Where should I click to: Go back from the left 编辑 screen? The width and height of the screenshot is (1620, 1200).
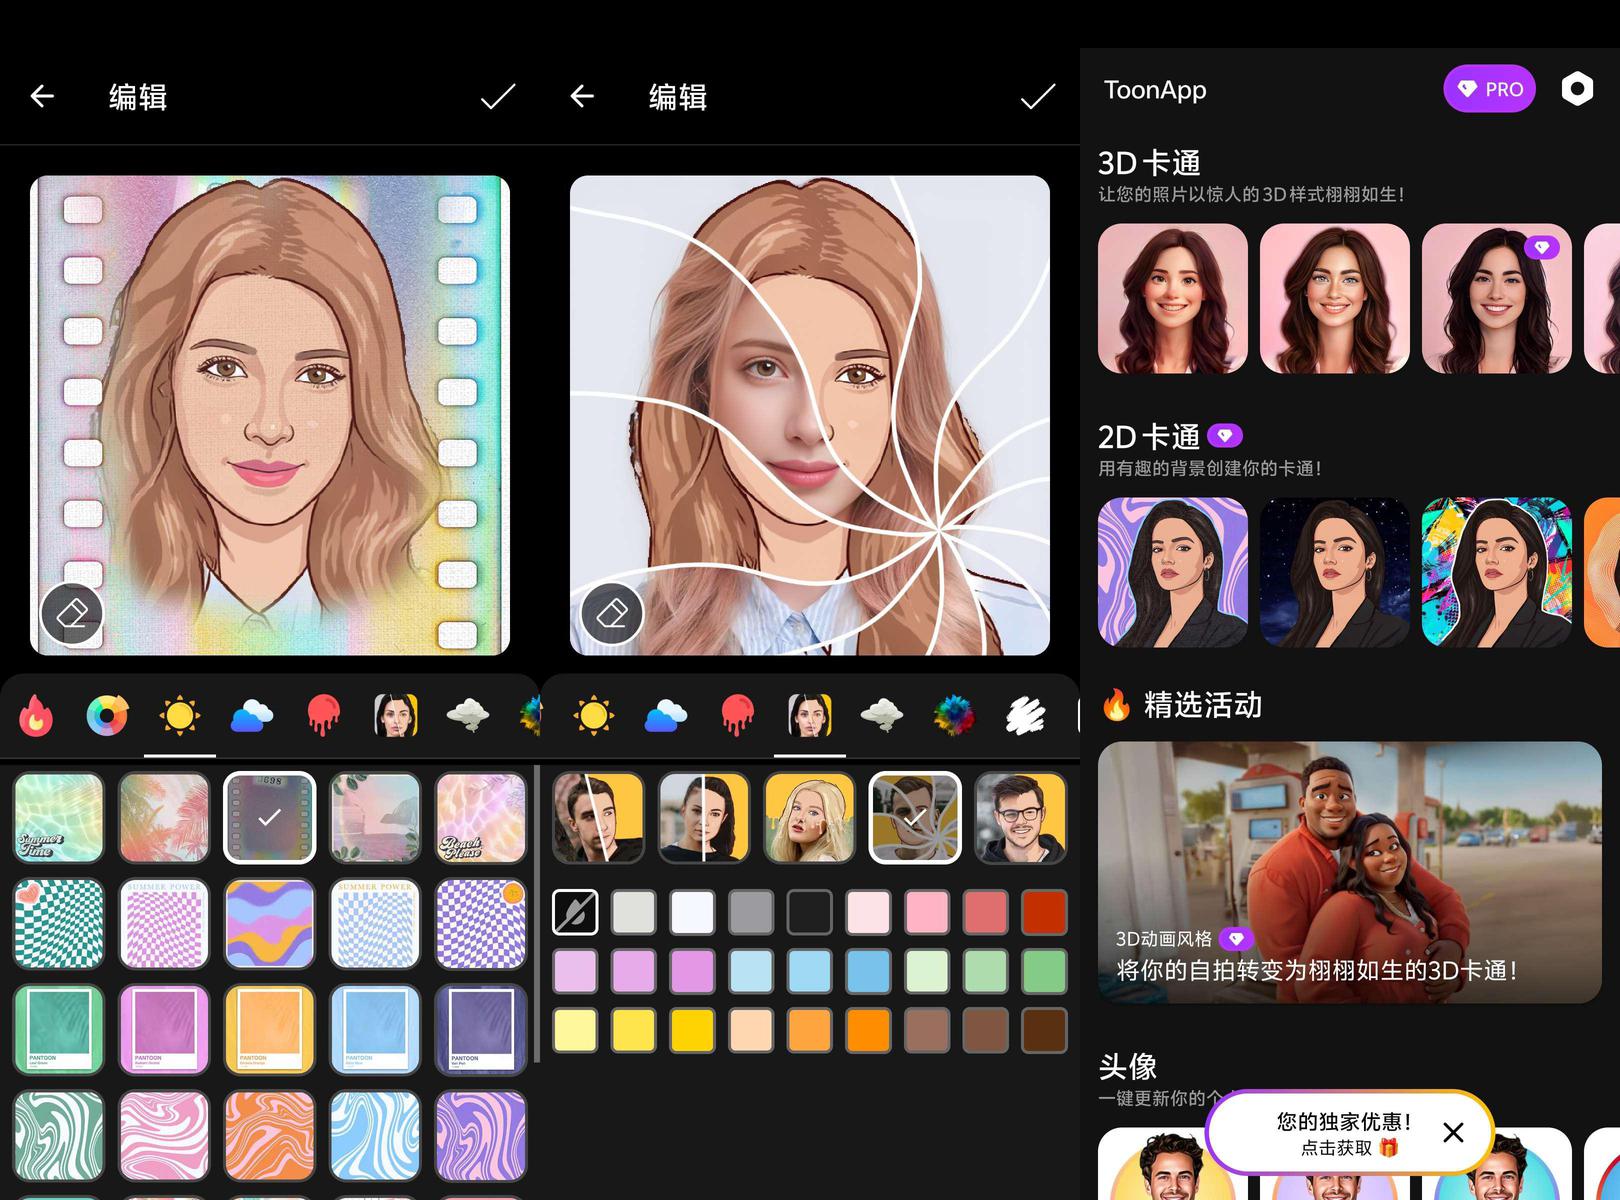click(42, 96)
